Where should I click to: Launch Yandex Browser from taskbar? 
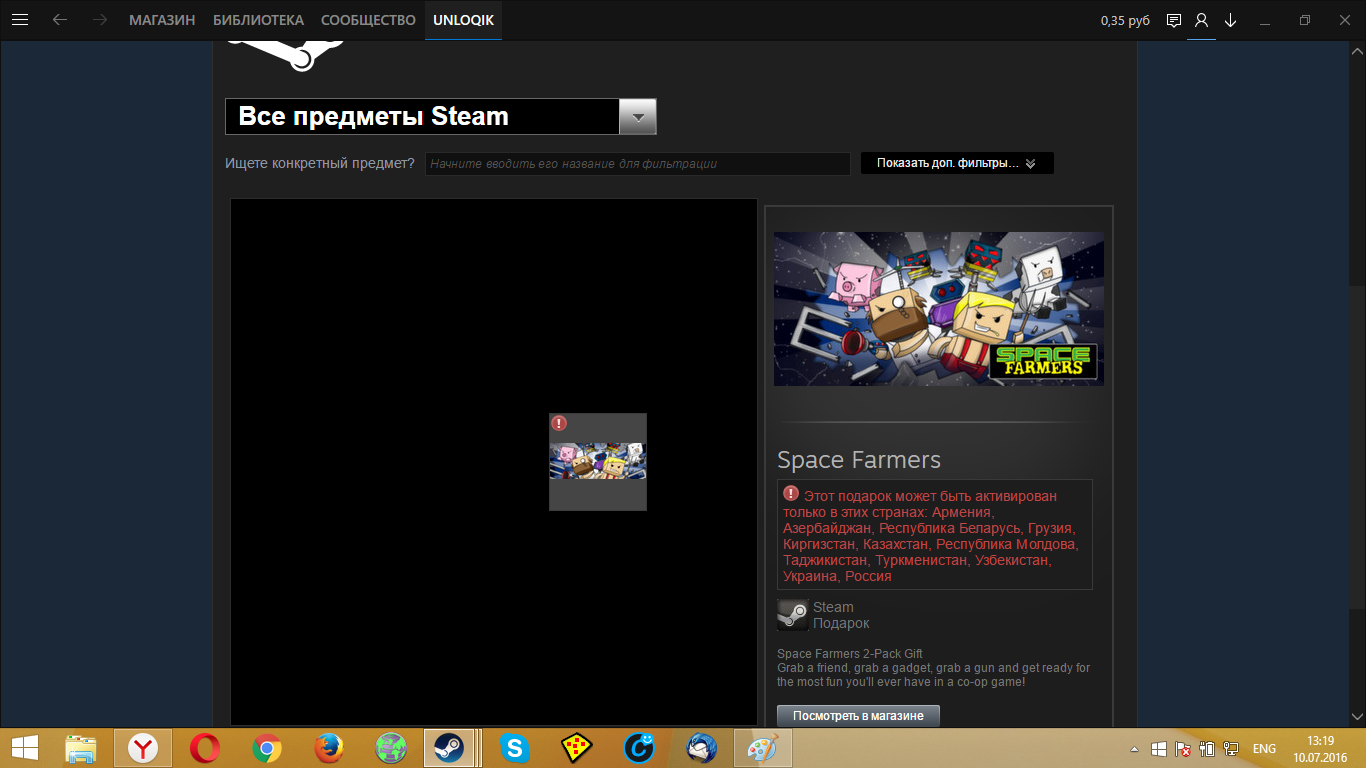click(x=143, y=748)
